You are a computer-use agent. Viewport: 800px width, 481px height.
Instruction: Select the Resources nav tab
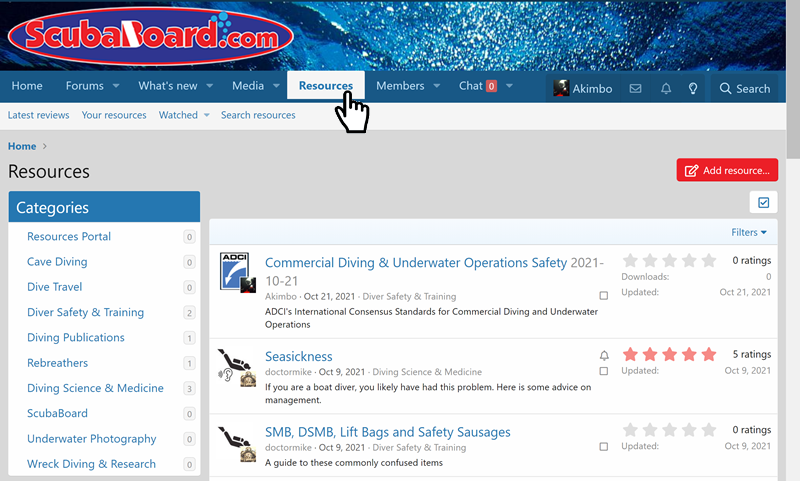[326, 86]
